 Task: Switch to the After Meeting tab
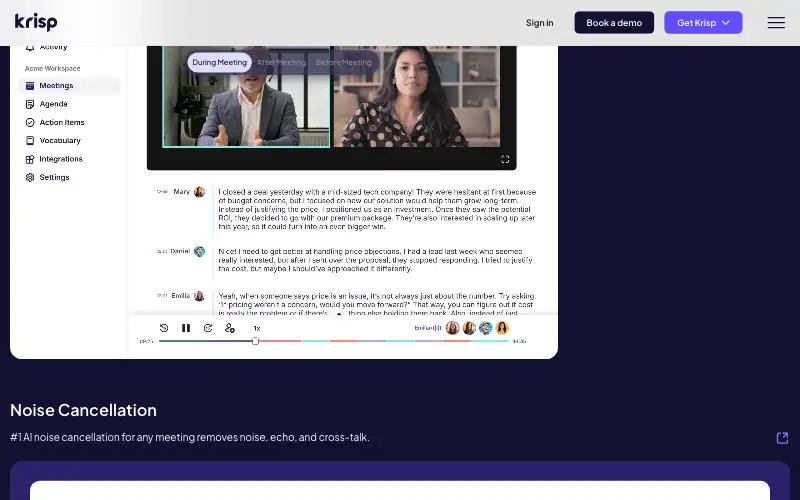tap(281, 62)
